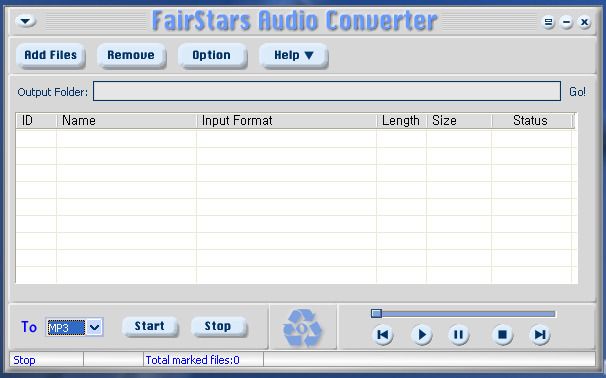Click Go! next to output folder
The height and width of the screenshot is (378, 606).
pos(577,92)
